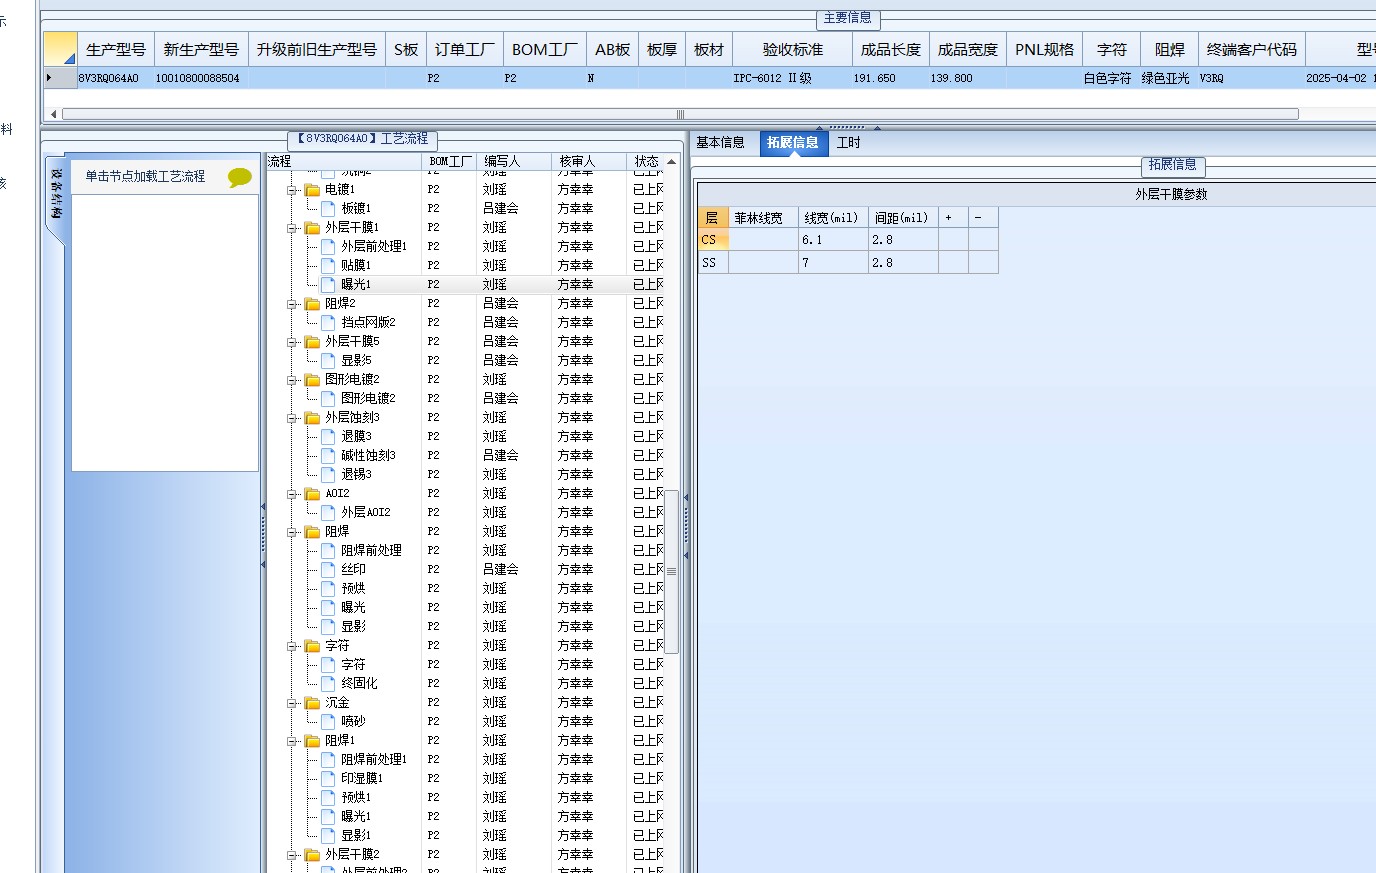The image size is (1376, 873).
Task: Click the folder icon of 沉金
Action: coord(312,703)
